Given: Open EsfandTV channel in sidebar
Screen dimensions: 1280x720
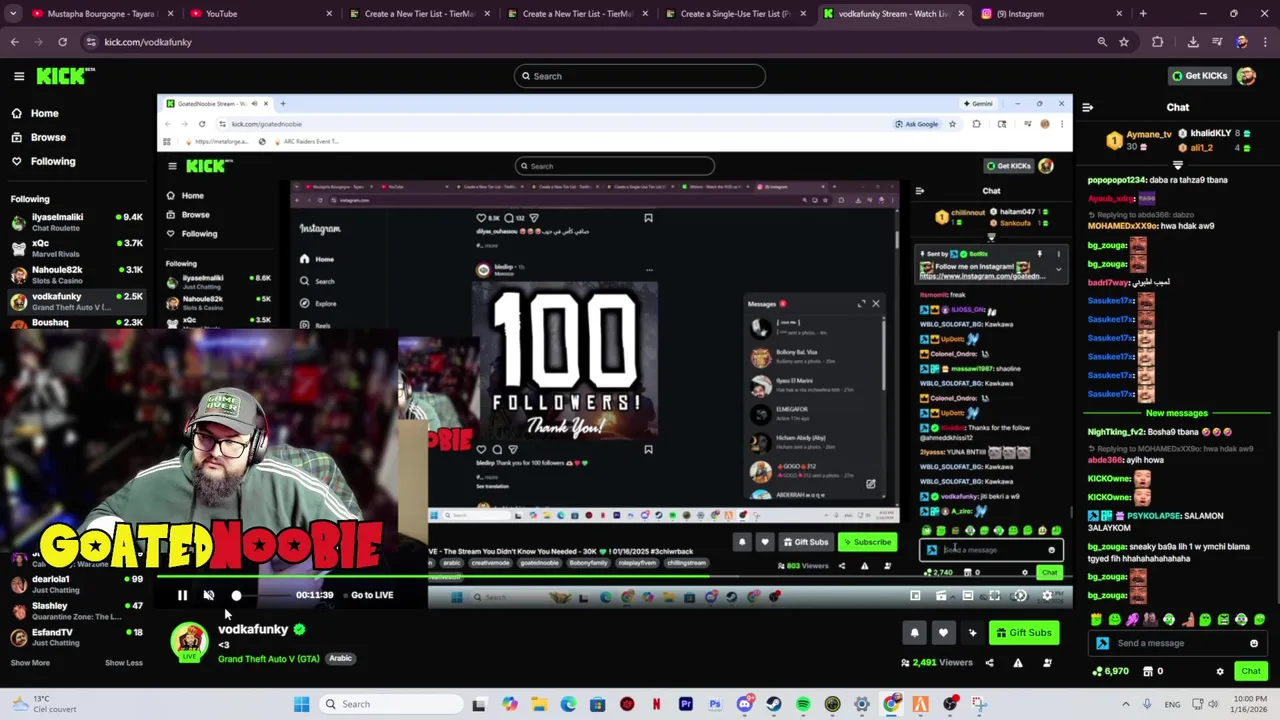Looking at the screenshot, I should tap(76, 637).
